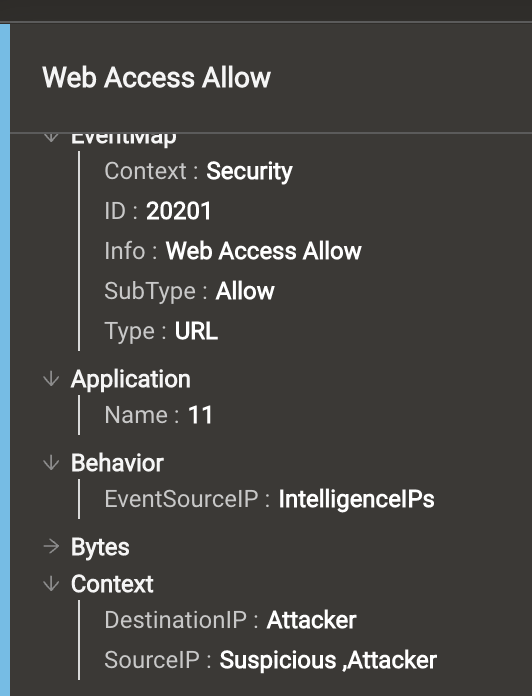Click the Application Name value 11
This screenshot has height=696, width=532.
(200, 415)
